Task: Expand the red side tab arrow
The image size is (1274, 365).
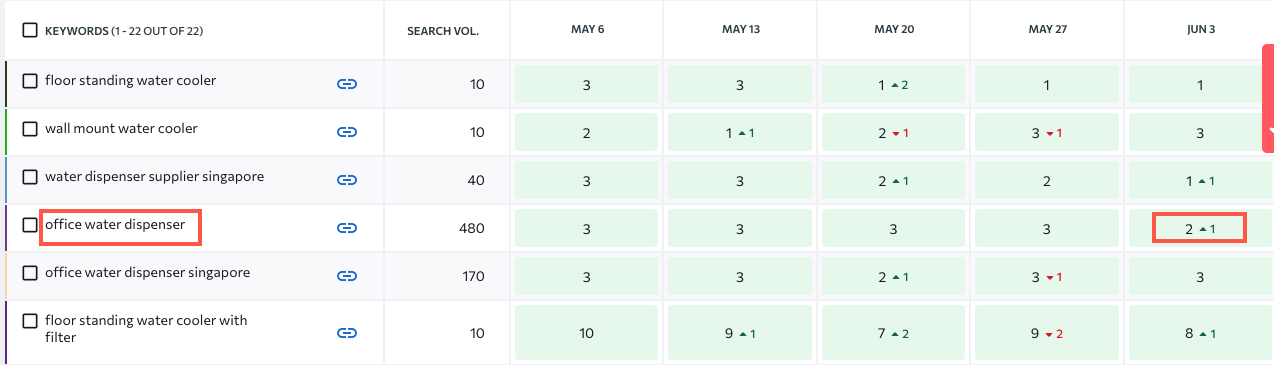Action: [x=1269, y=130]
